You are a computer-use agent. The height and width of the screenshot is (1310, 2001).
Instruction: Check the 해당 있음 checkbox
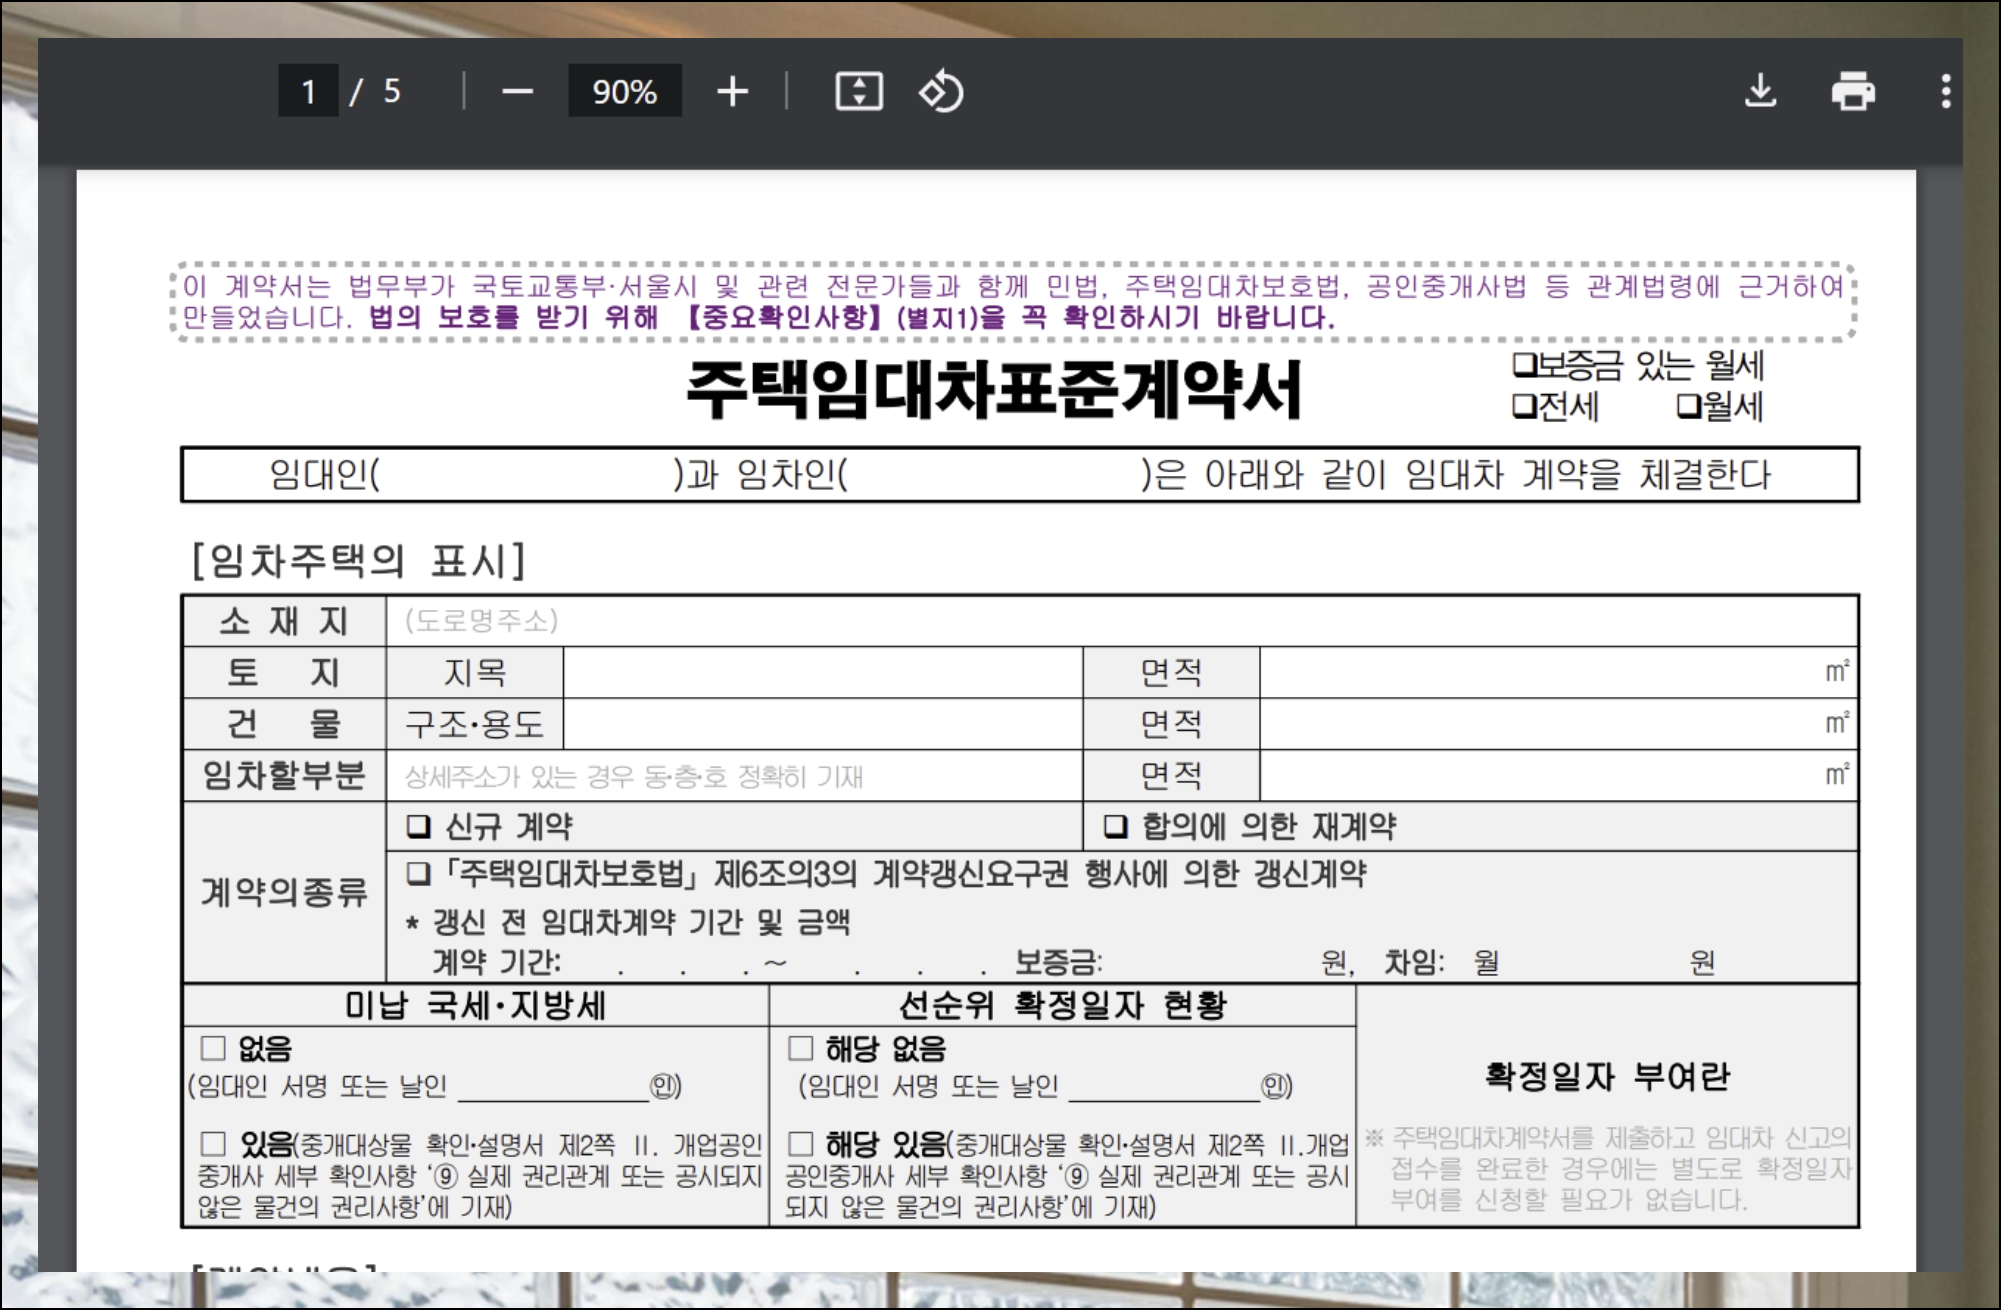coord(800,1143)
